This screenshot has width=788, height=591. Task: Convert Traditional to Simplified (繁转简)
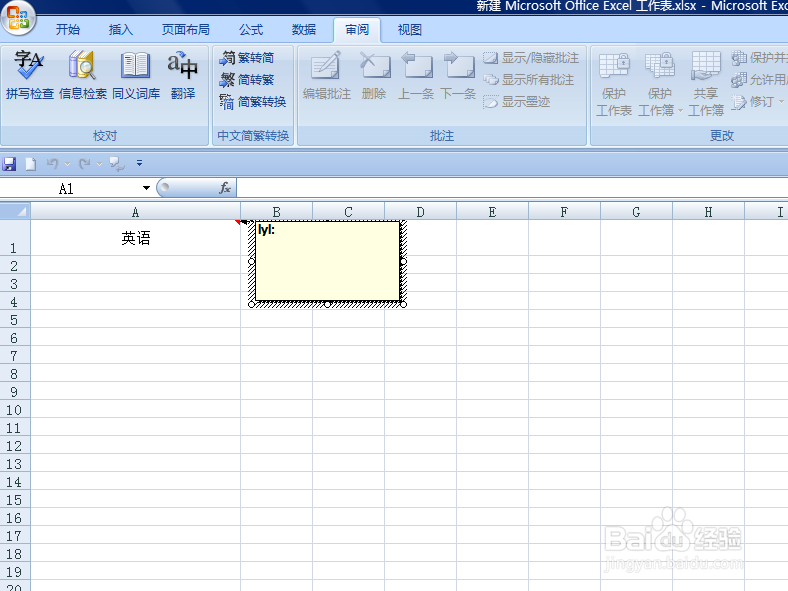click(247, 58)
